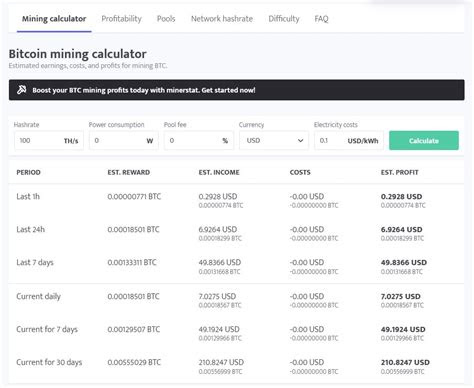Click the Current for 30 days costs value
474x388 pixels.
[307, 362]
